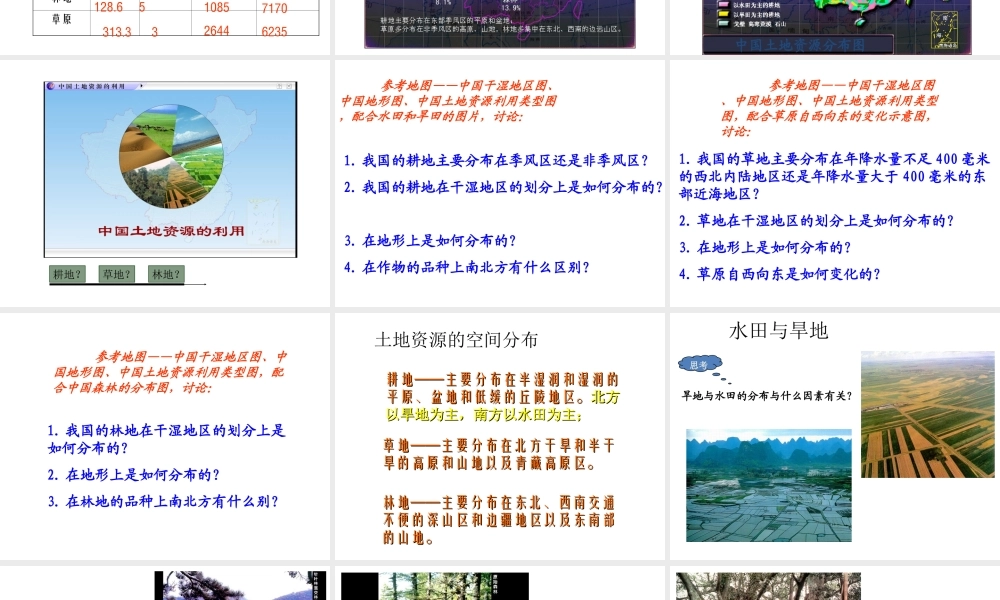The width and height of the screenshot is (1000, 600).
Task: Click the aerial dry farmland photo
Action: [927, 414]
